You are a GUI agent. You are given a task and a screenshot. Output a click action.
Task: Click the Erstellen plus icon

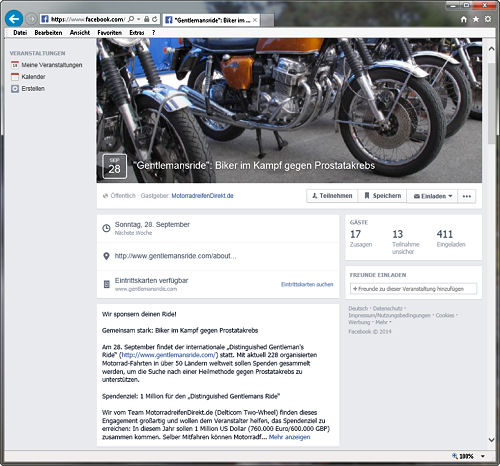click(15, 89)
